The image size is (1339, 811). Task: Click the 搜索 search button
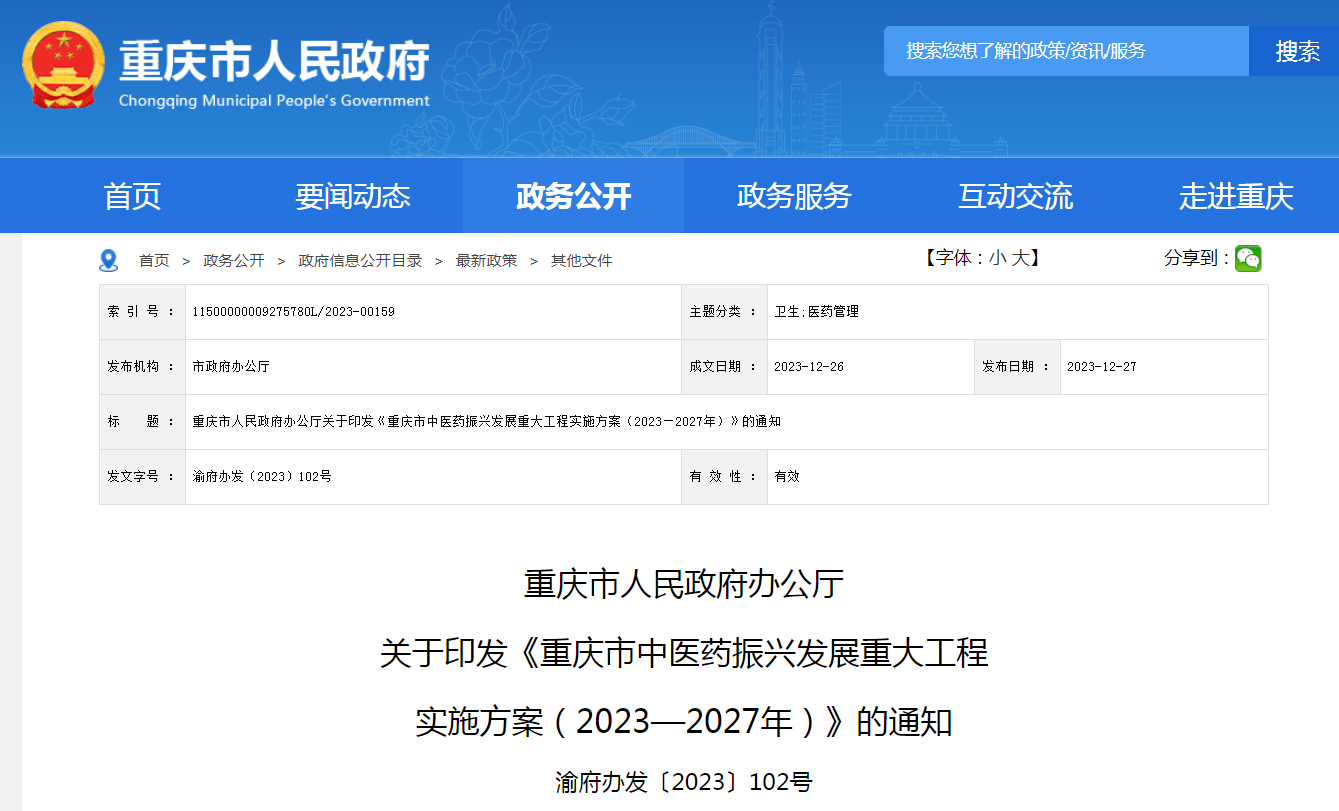click(x=1297, y=51)
